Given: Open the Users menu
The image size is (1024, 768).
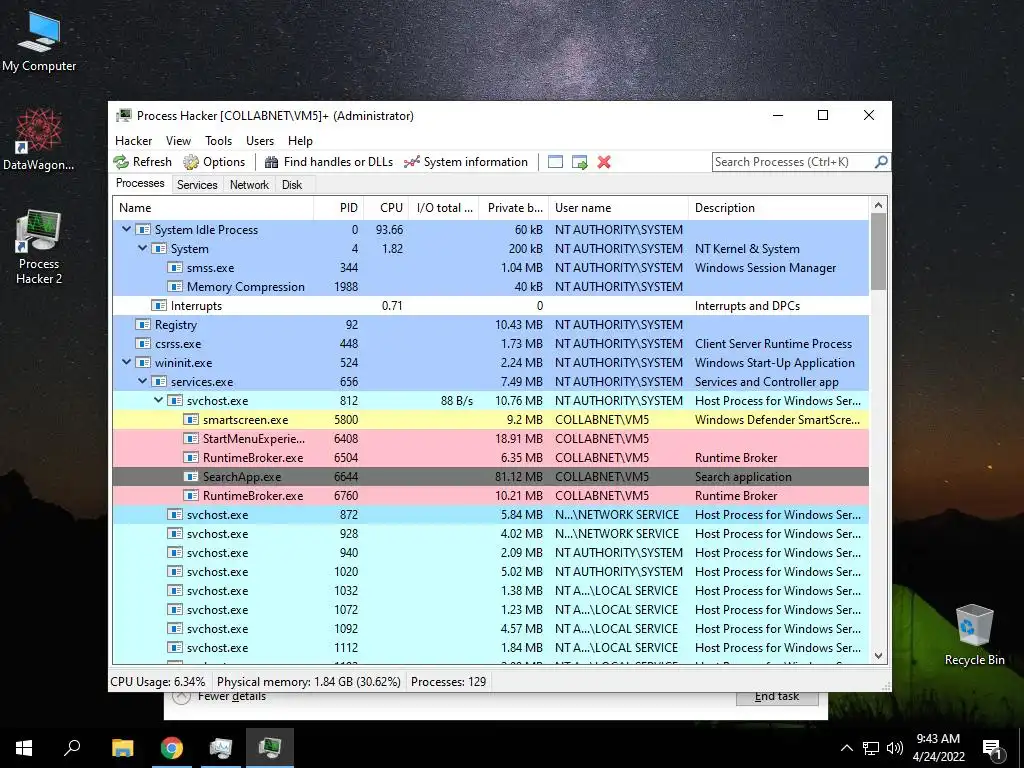Looking at the screenshot, I should point(260,140).
